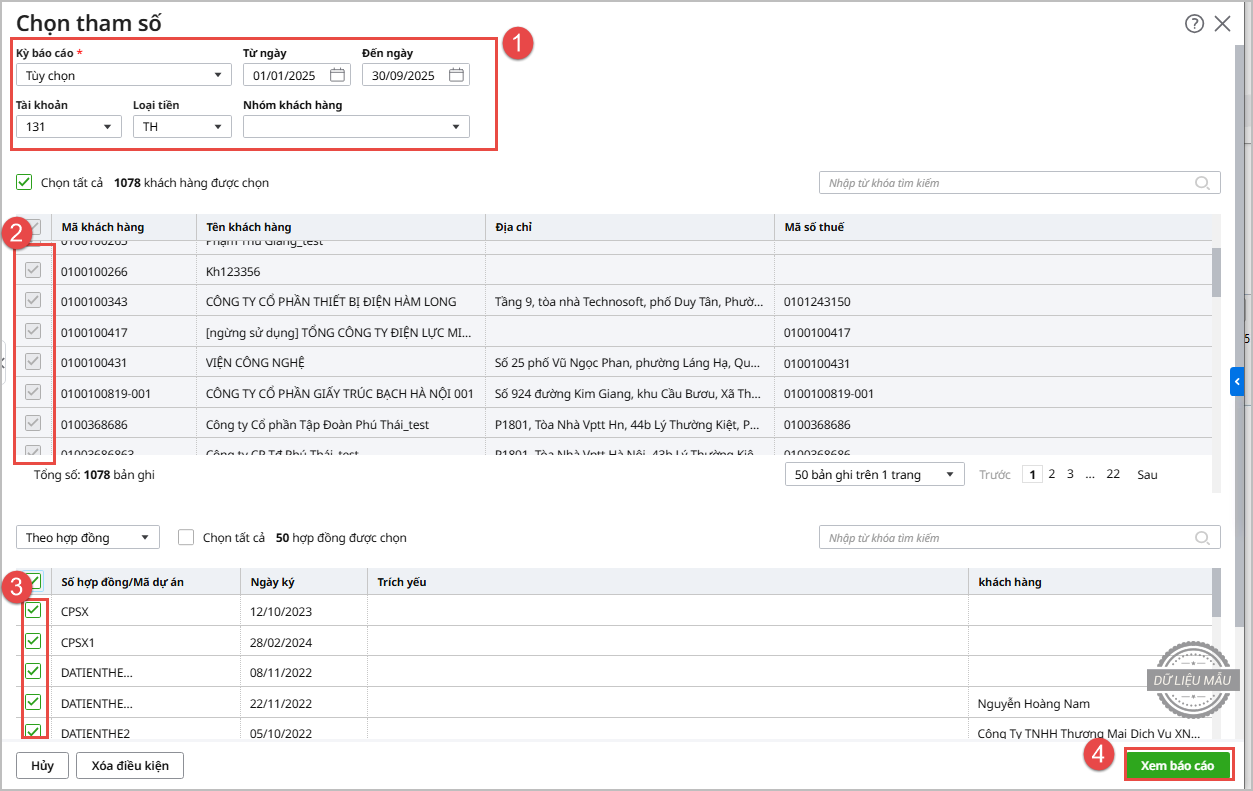The width and height of the screenshot is (1253, 791).
Task: Toggle checkbox for customer 0100100266
Action: pos(33,271)
